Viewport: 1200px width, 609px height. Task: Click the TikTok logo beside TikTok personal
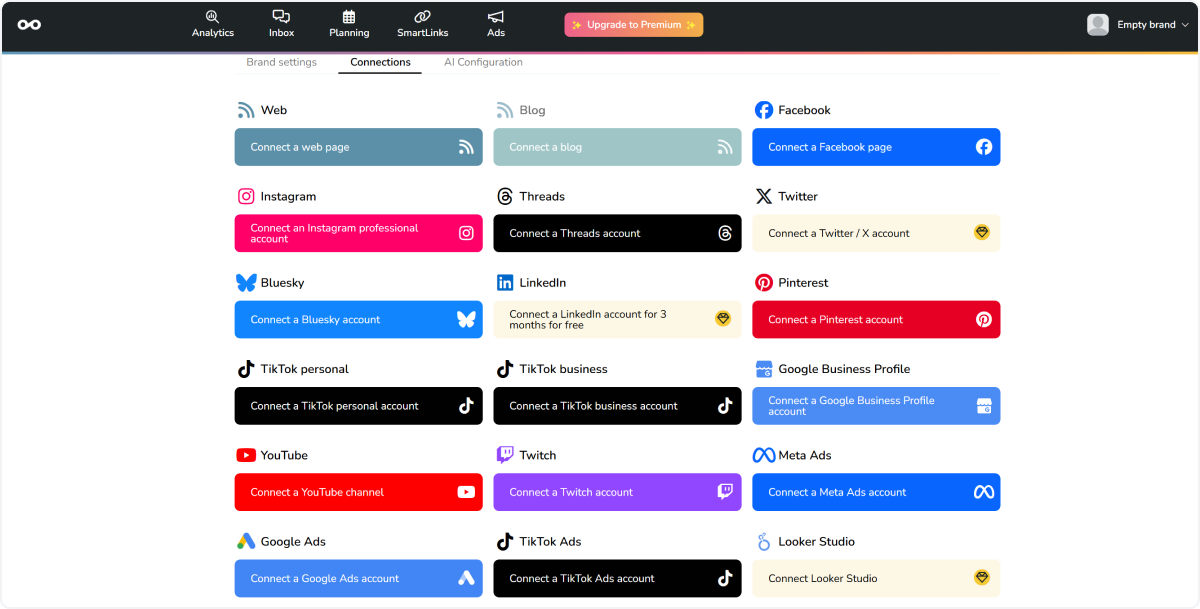(246, 369)
